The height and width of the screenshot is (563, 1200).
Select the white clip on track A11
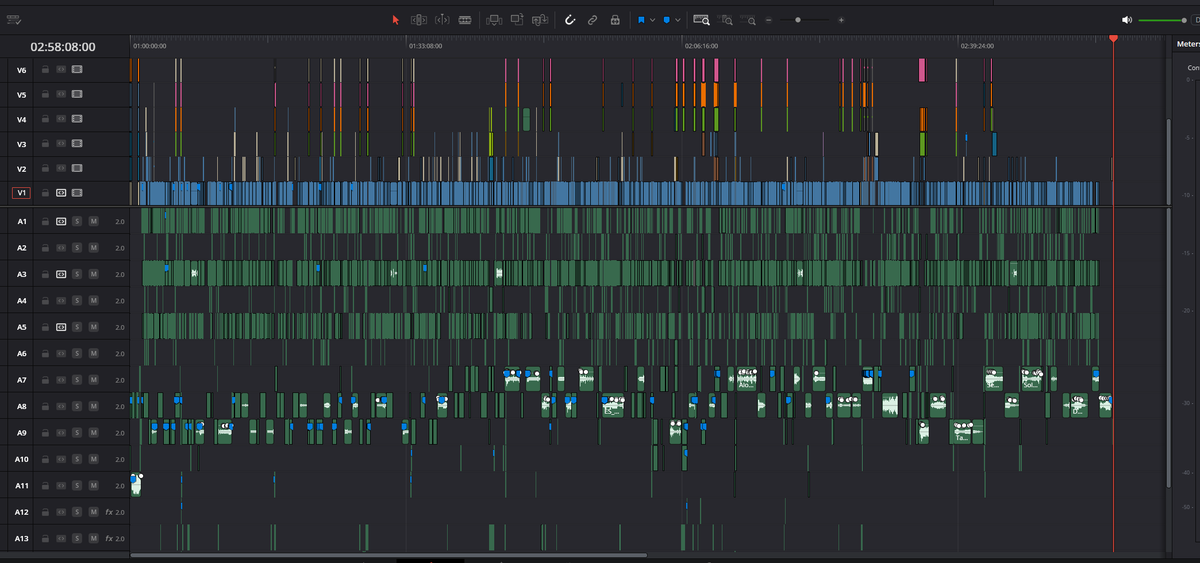pyautogui.click(x=137, y=484)
